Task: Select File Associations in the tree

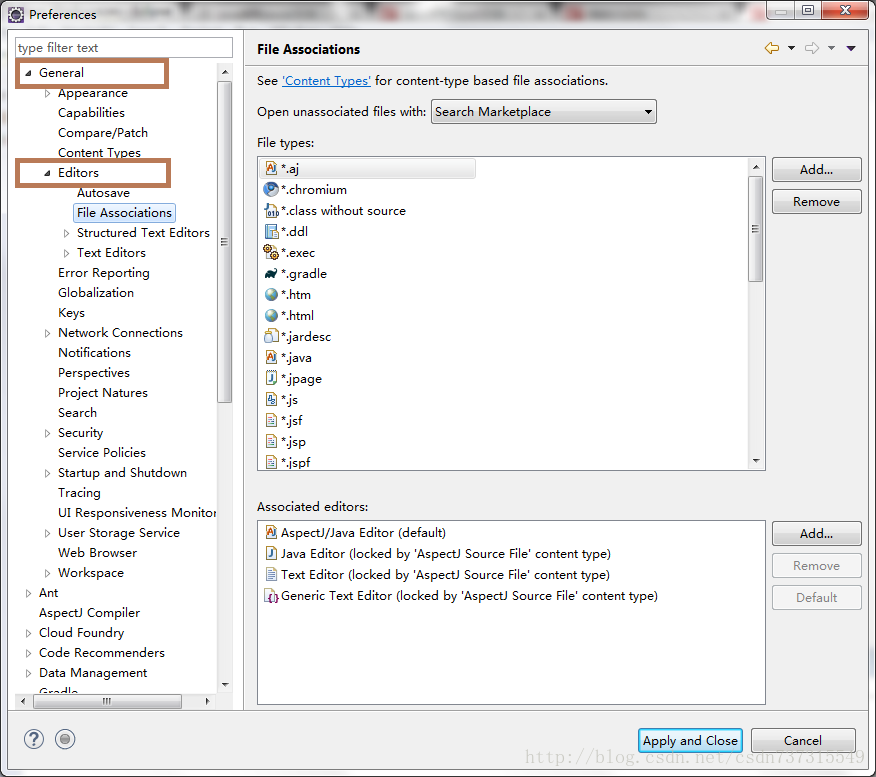Action: [x=124, y=213]
